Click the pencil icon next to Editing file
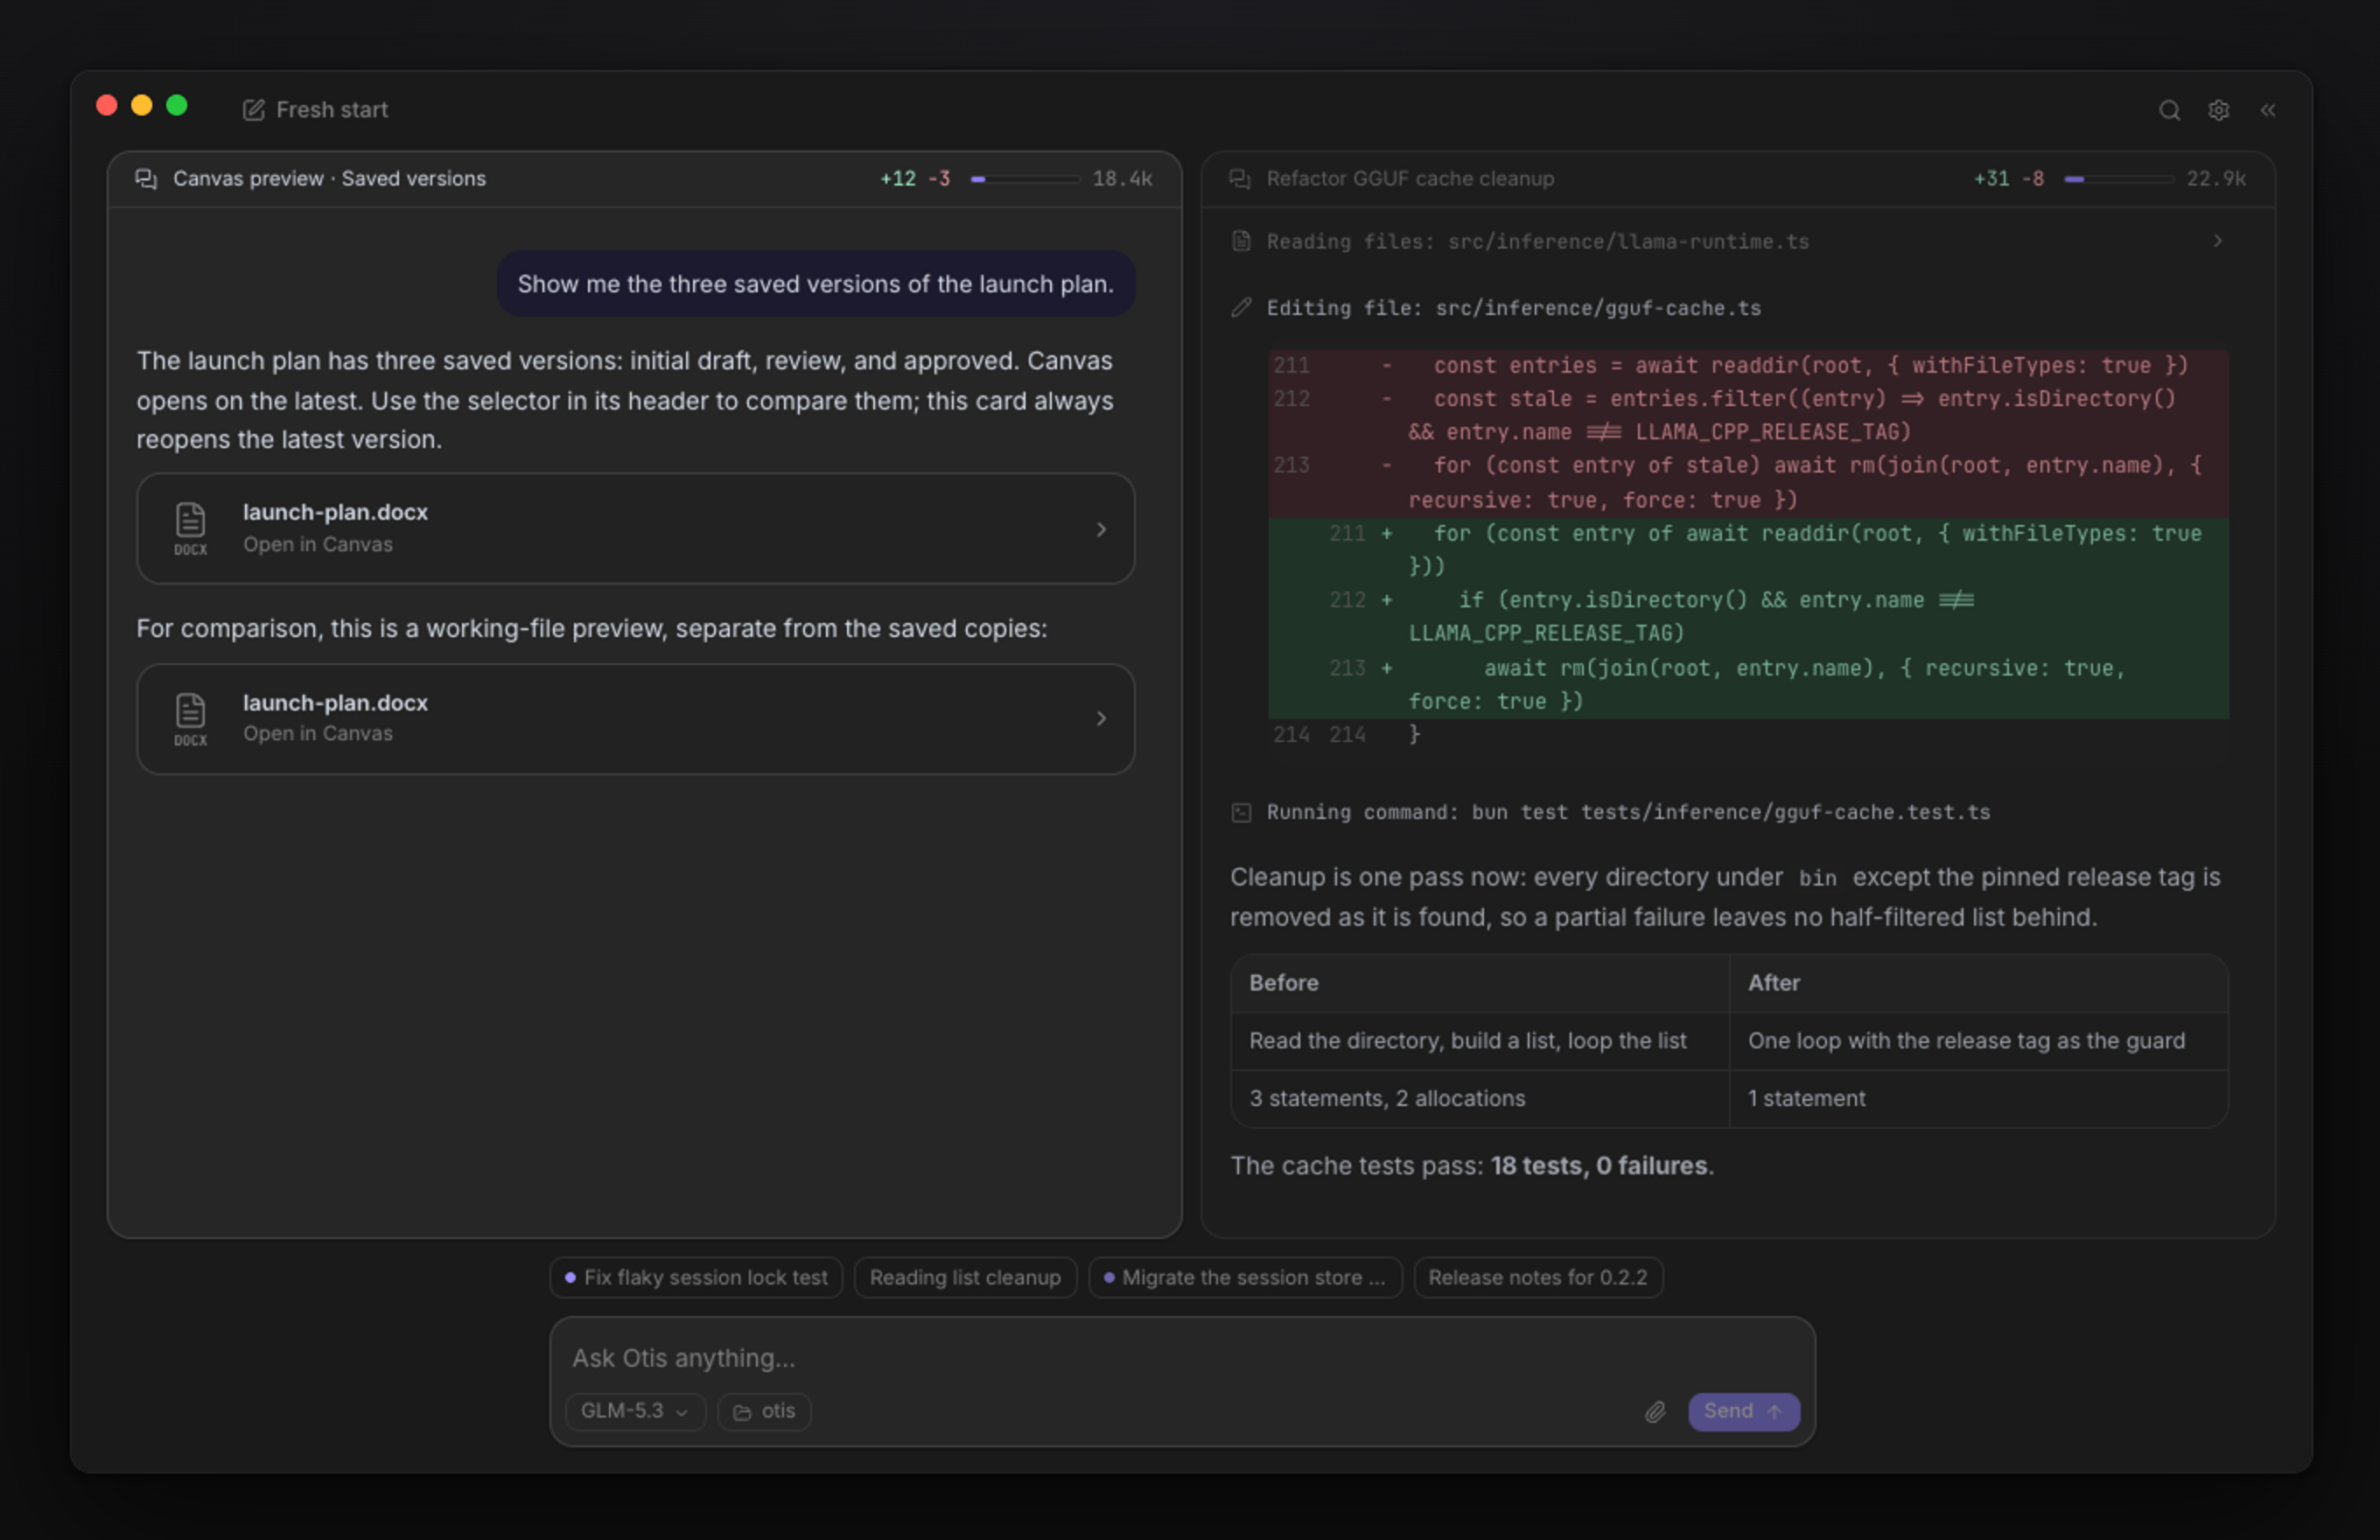This screenshot has height=1540, width=2380. point(1241,308)
